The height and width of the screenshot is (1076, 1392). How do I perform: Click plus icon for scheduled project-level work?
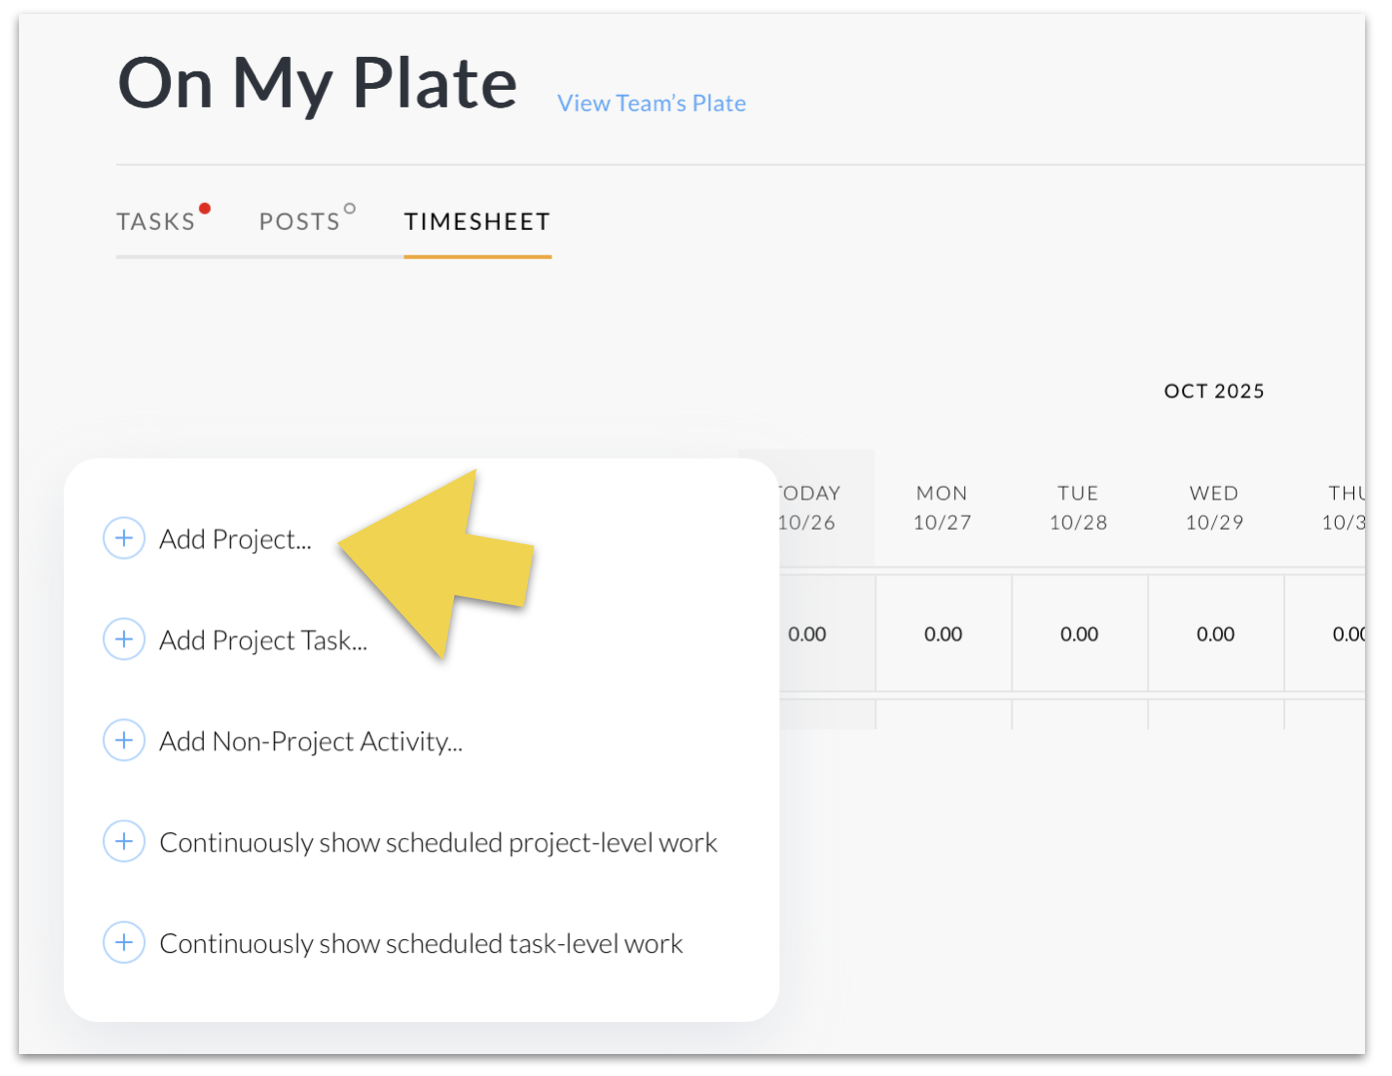point(124,841)
